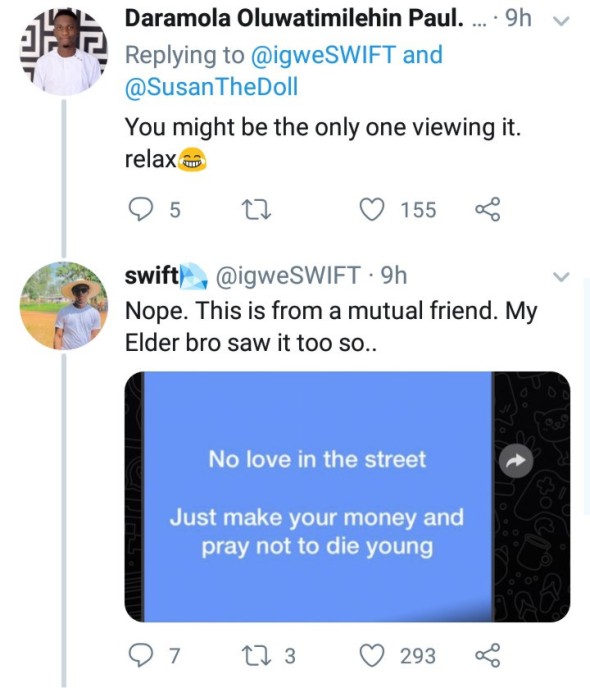Retweet Daramola's 'relax' tweet
Screen dimensions: 590x688
(x=257, y=210)
